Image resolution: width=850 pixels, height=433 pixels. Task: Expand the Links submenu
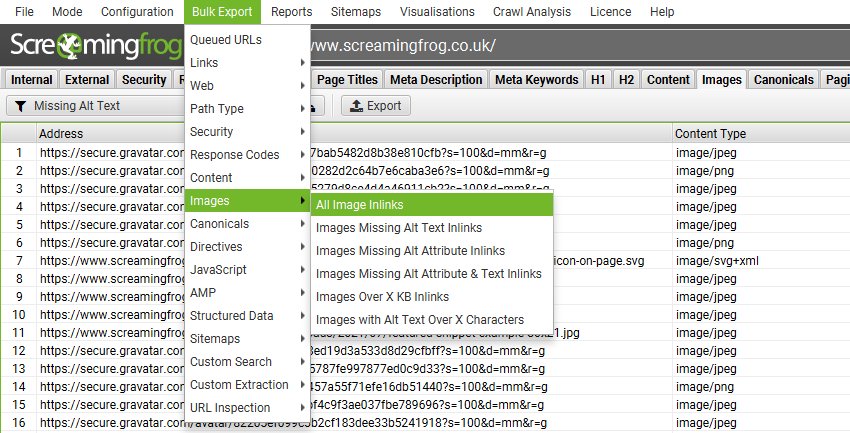(x=247, y=63)
